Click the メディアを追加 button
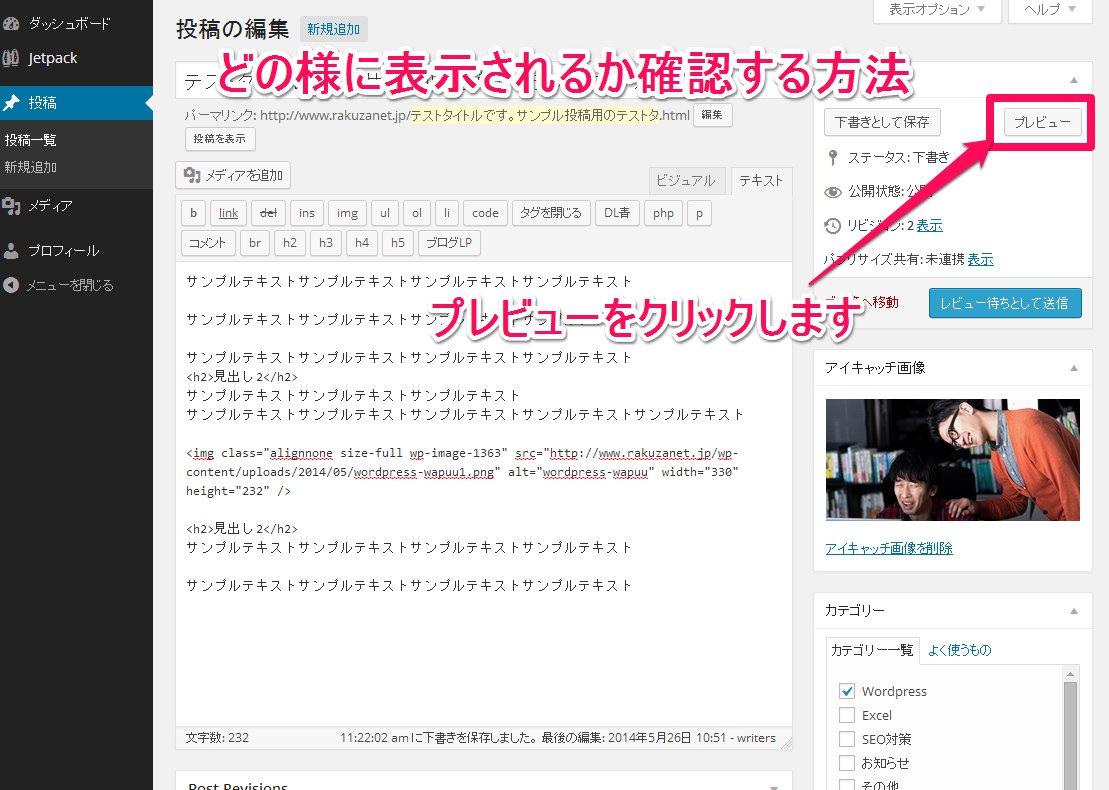The height and width of the screenshot is (790, 1109). [233, 175]
